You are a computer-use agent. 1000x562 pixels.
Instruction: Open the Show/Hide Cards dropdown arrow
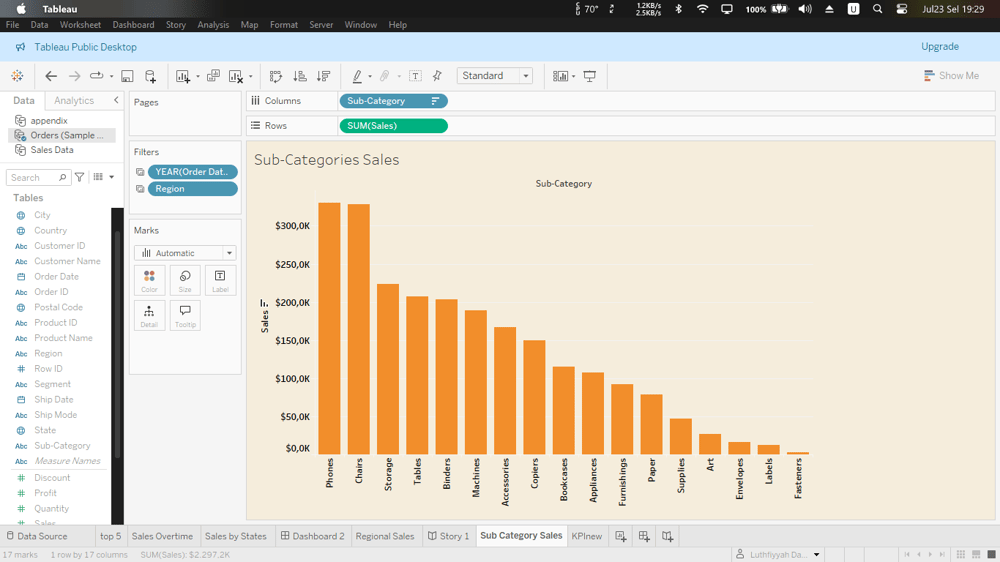(573, 77)
